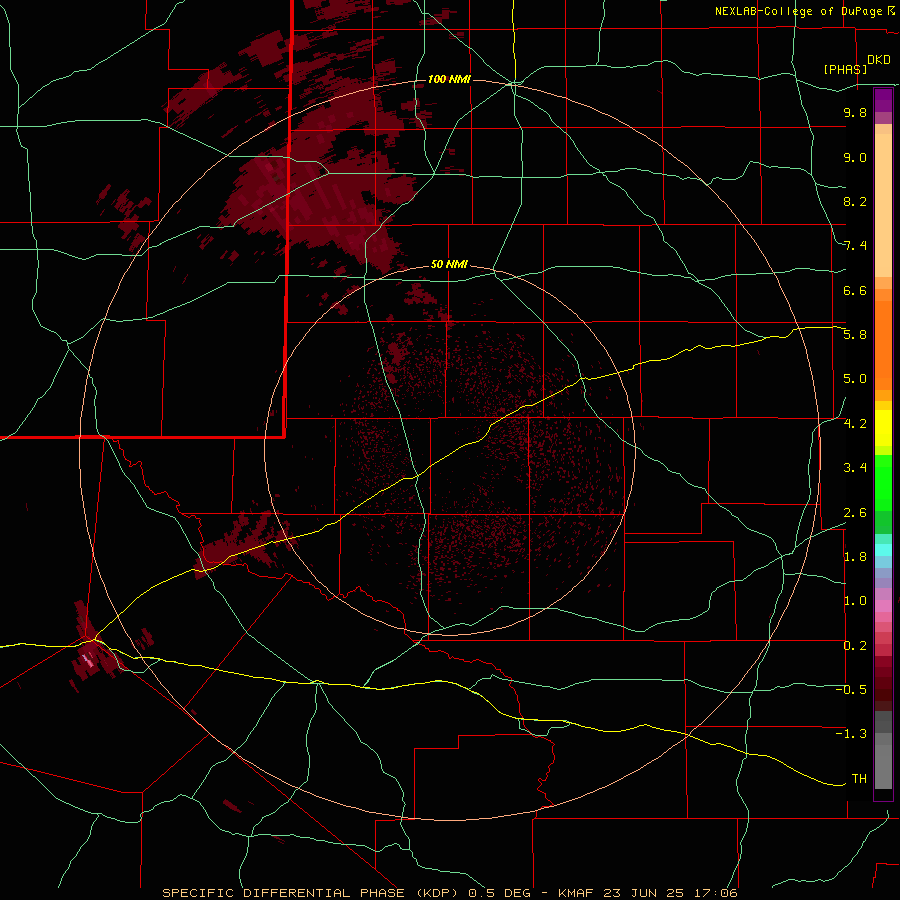
Task: Click the 100 NMI range ring label
Action: 449,79
